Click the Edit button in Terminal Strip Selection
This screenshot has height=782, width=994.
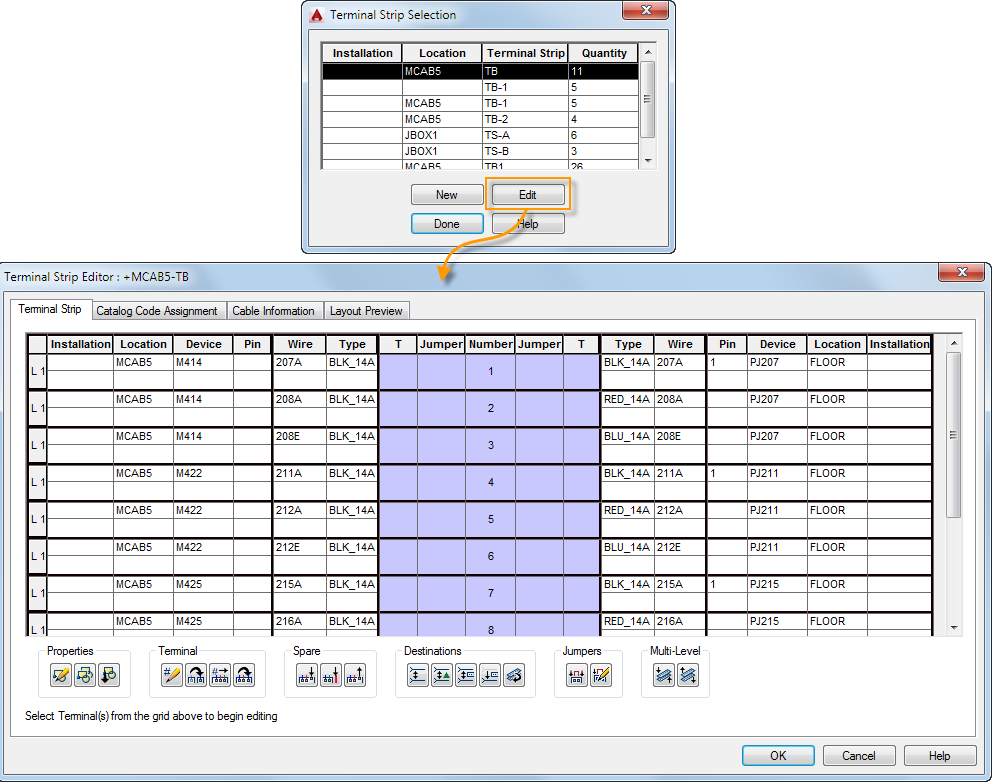tap(528, 195)
